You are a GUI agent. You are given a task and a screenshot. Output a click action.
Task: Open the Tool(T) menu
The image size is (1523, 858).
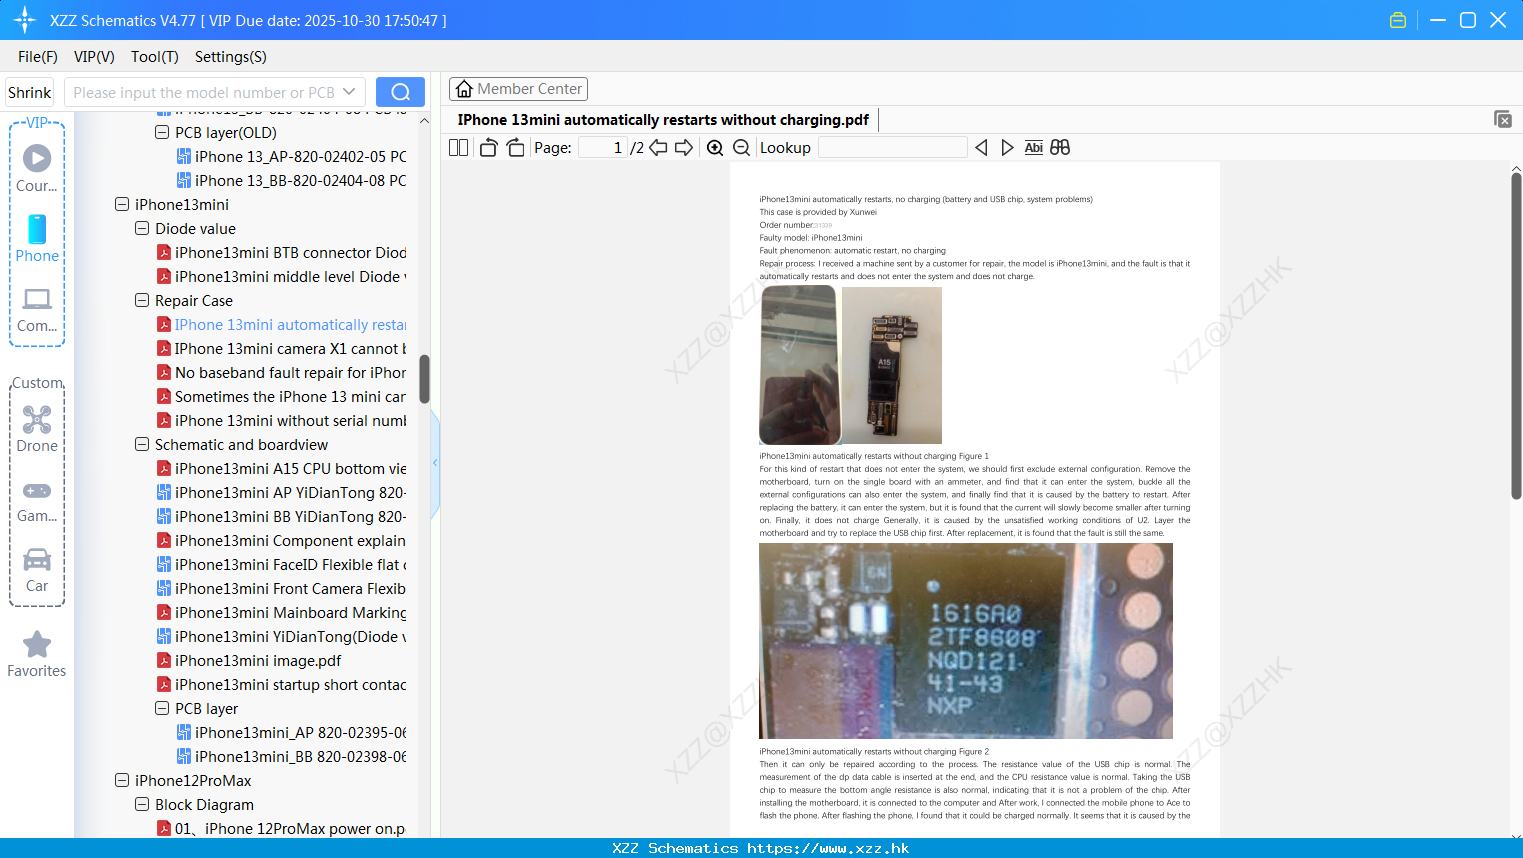(155, 57)
